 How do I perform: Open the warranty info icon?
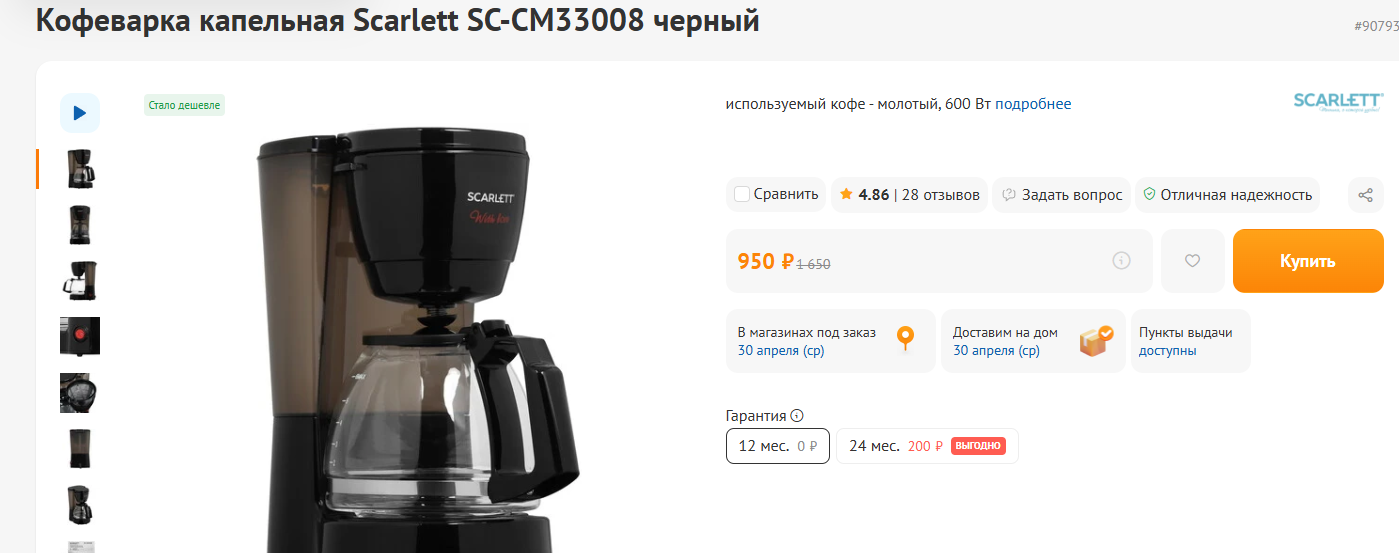(x=797, y=416)
